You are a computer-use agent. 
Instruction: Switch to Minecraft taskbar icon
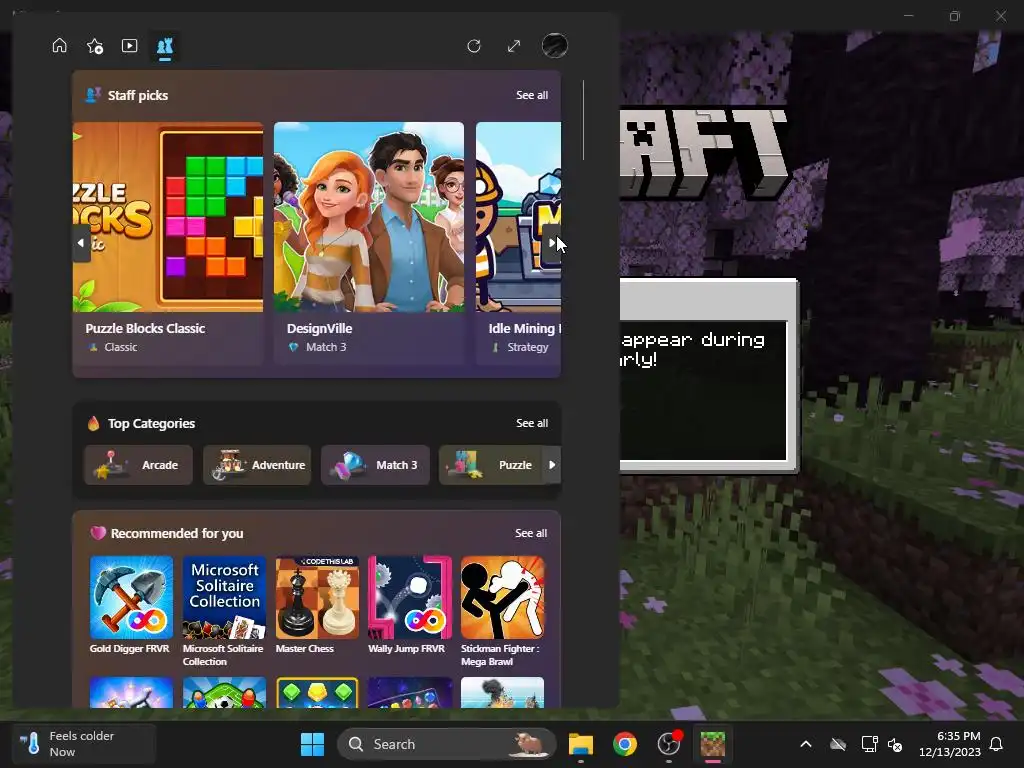pos(712,744)
